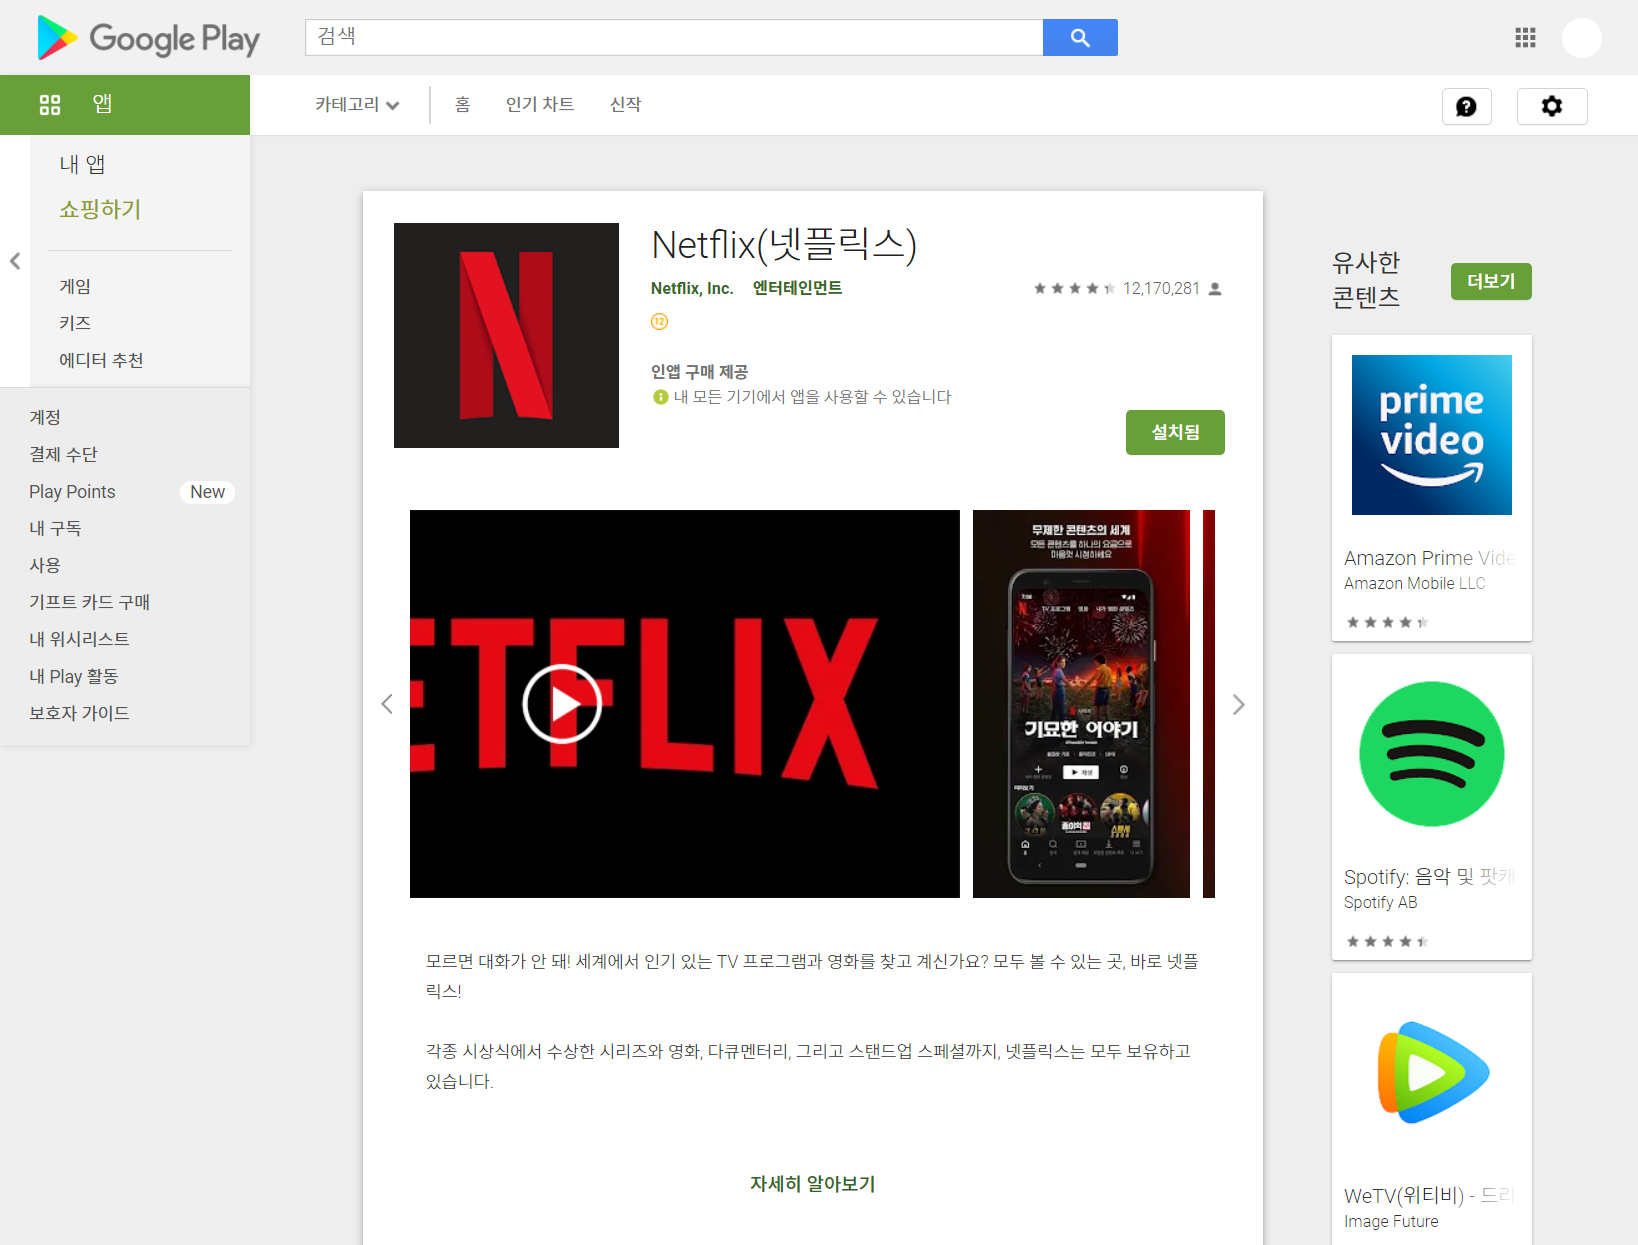
Task: Select the 신작 tab
Action: coord(626,104)
